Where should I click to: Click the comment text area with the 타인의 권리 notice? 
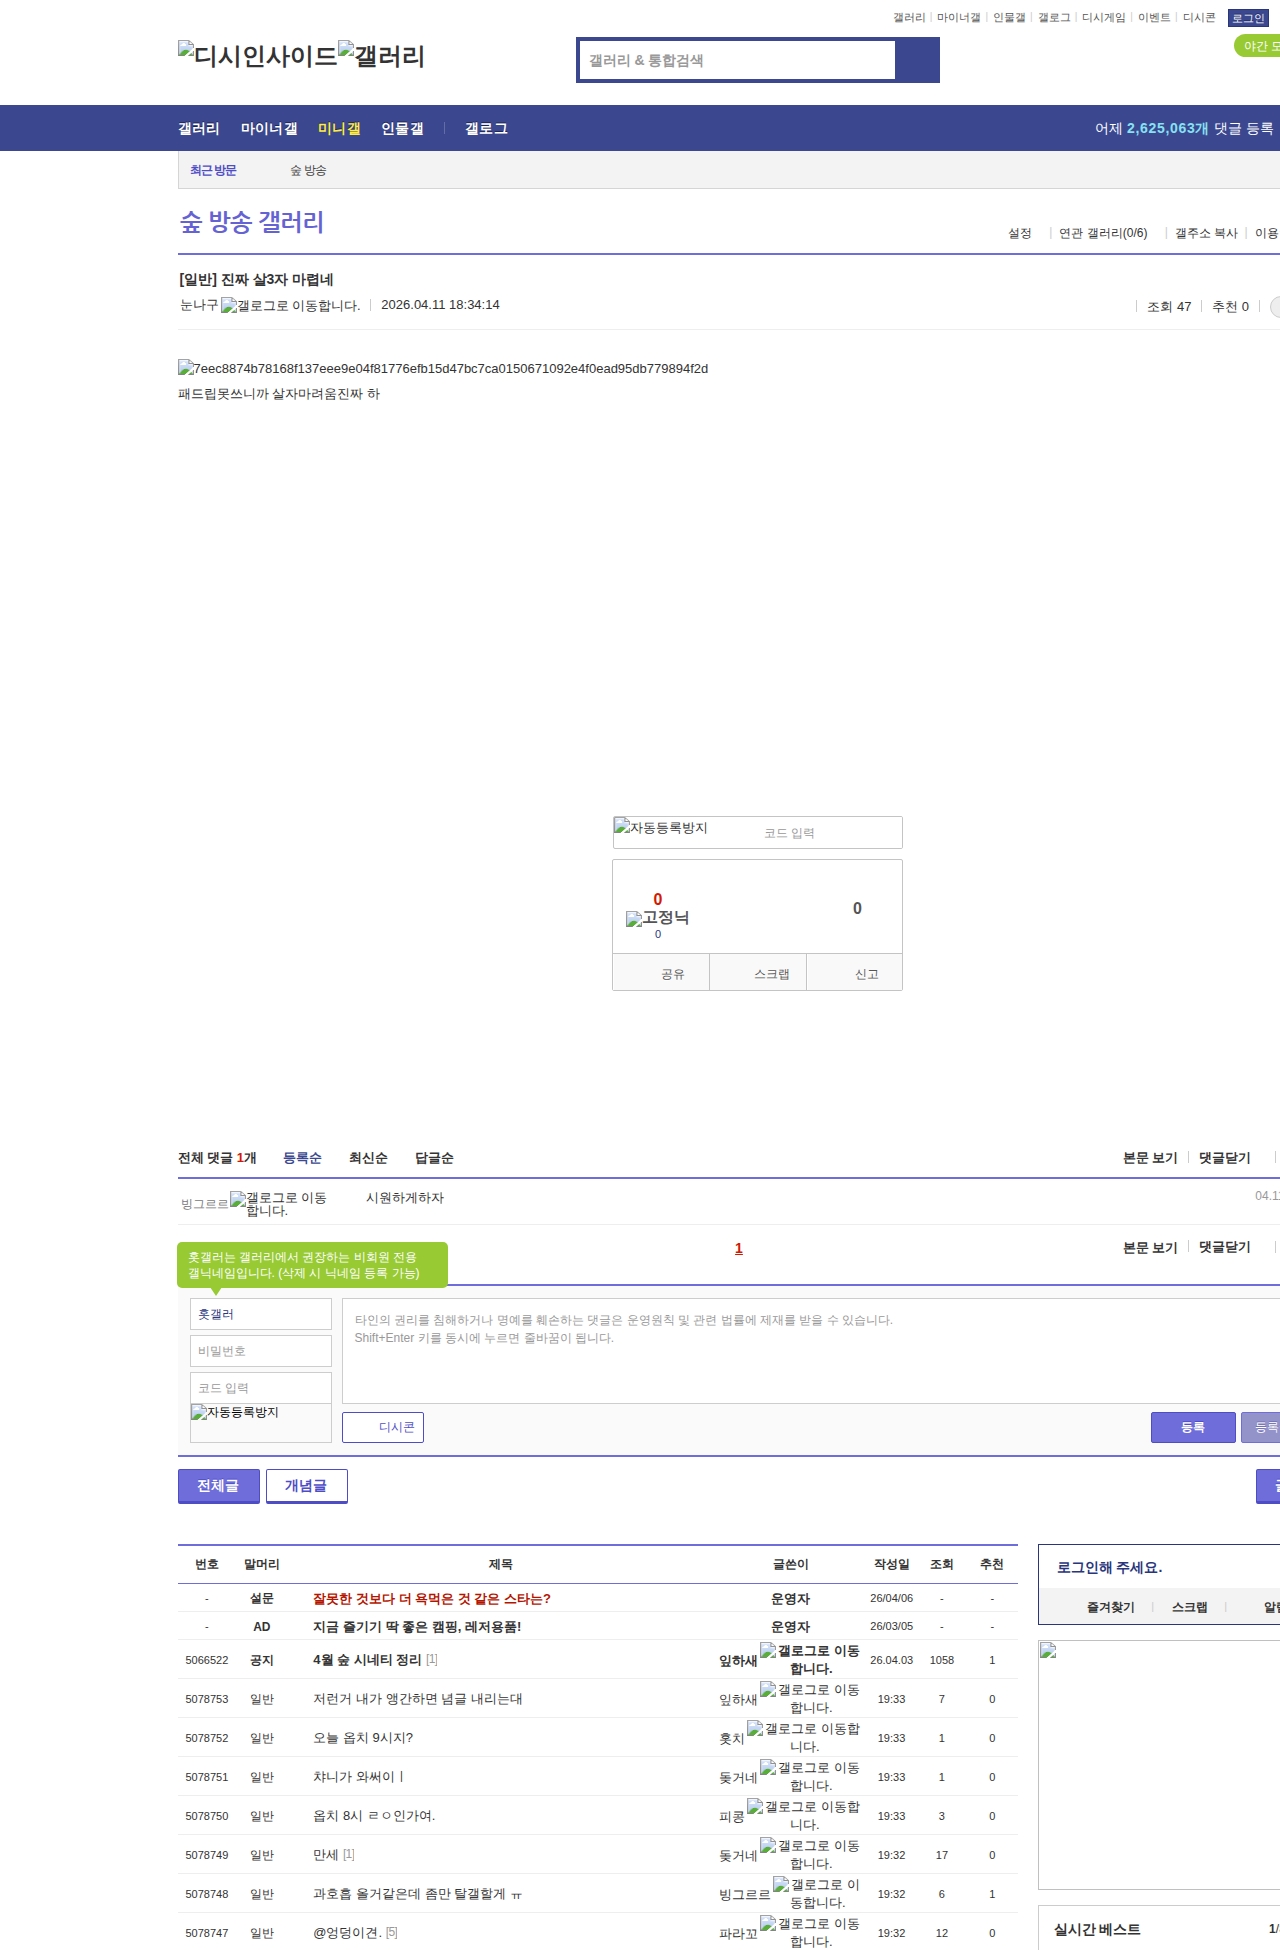[x=811, y=1351]
